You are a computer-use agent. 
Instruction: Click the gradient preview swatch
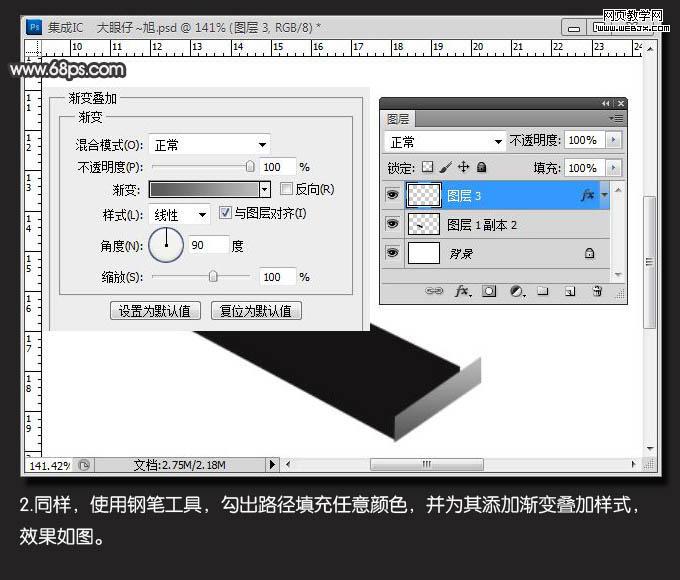(204, 190)
